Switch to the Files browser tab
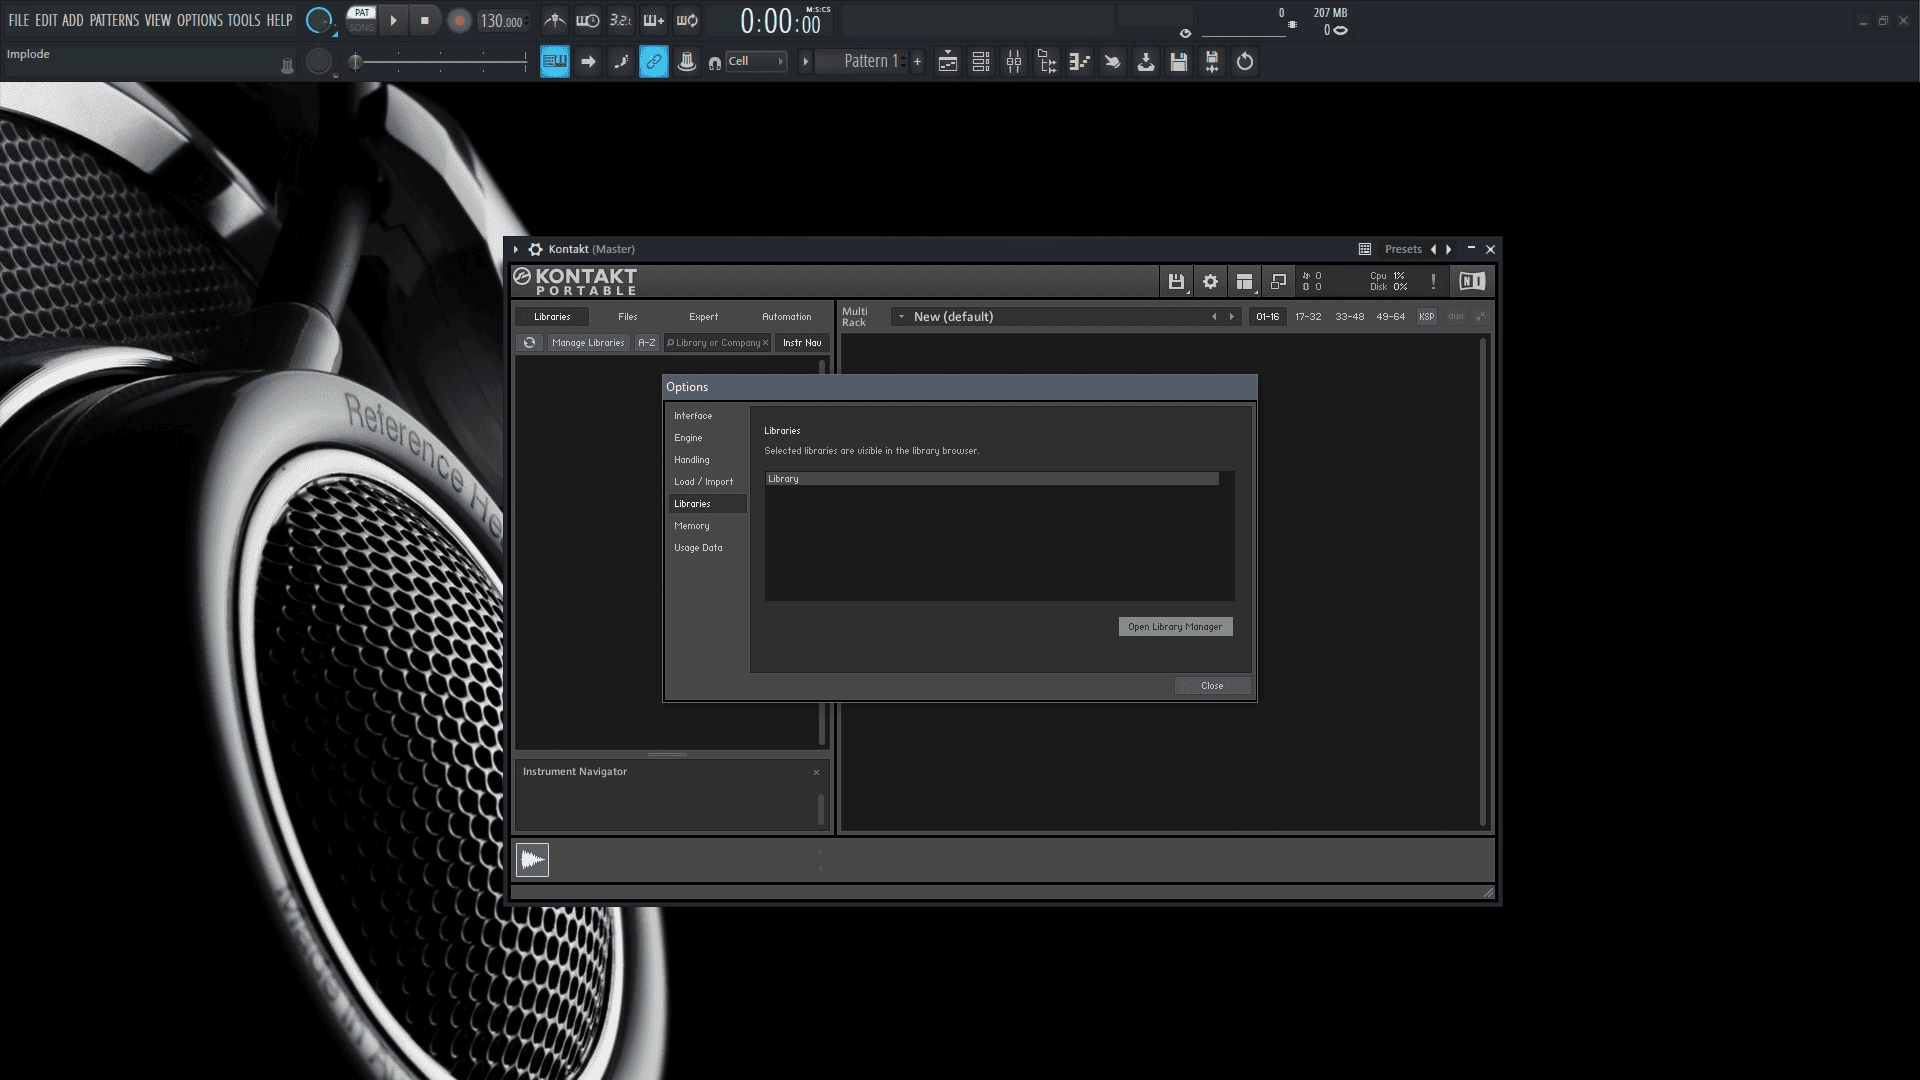The image size is (1920, 1080). 628,317
